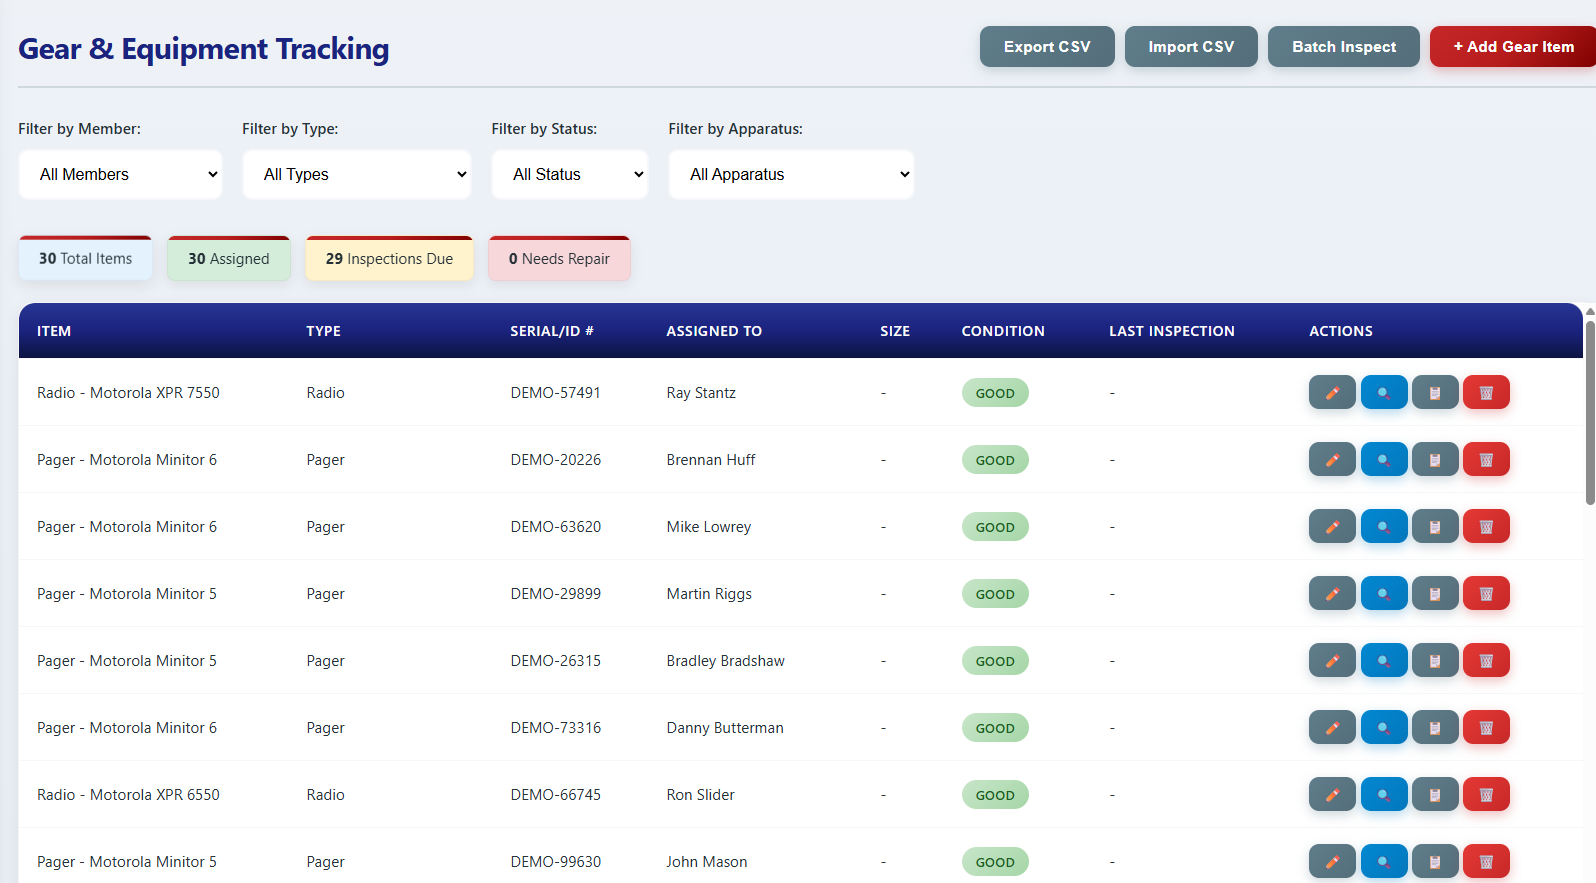Open the Filter by Member dropdown

tap(121, 175)
